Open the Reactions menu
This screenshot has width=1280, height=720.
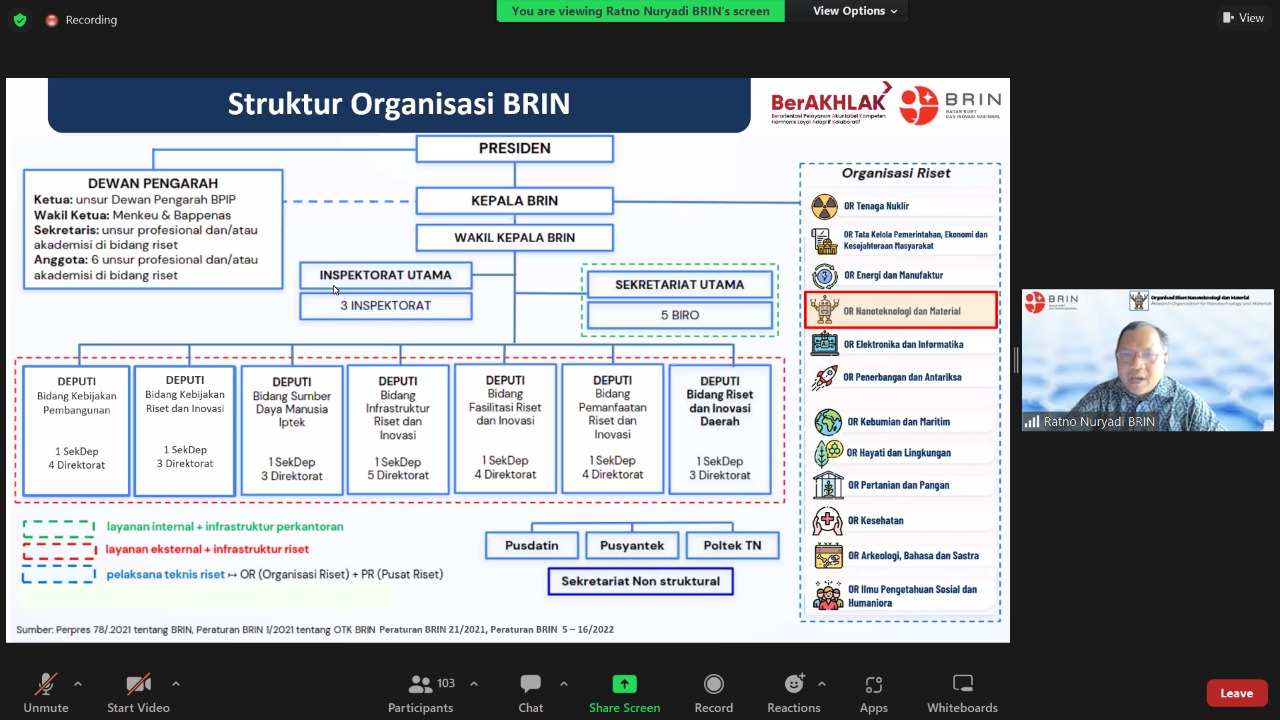[x=794, y=693]
